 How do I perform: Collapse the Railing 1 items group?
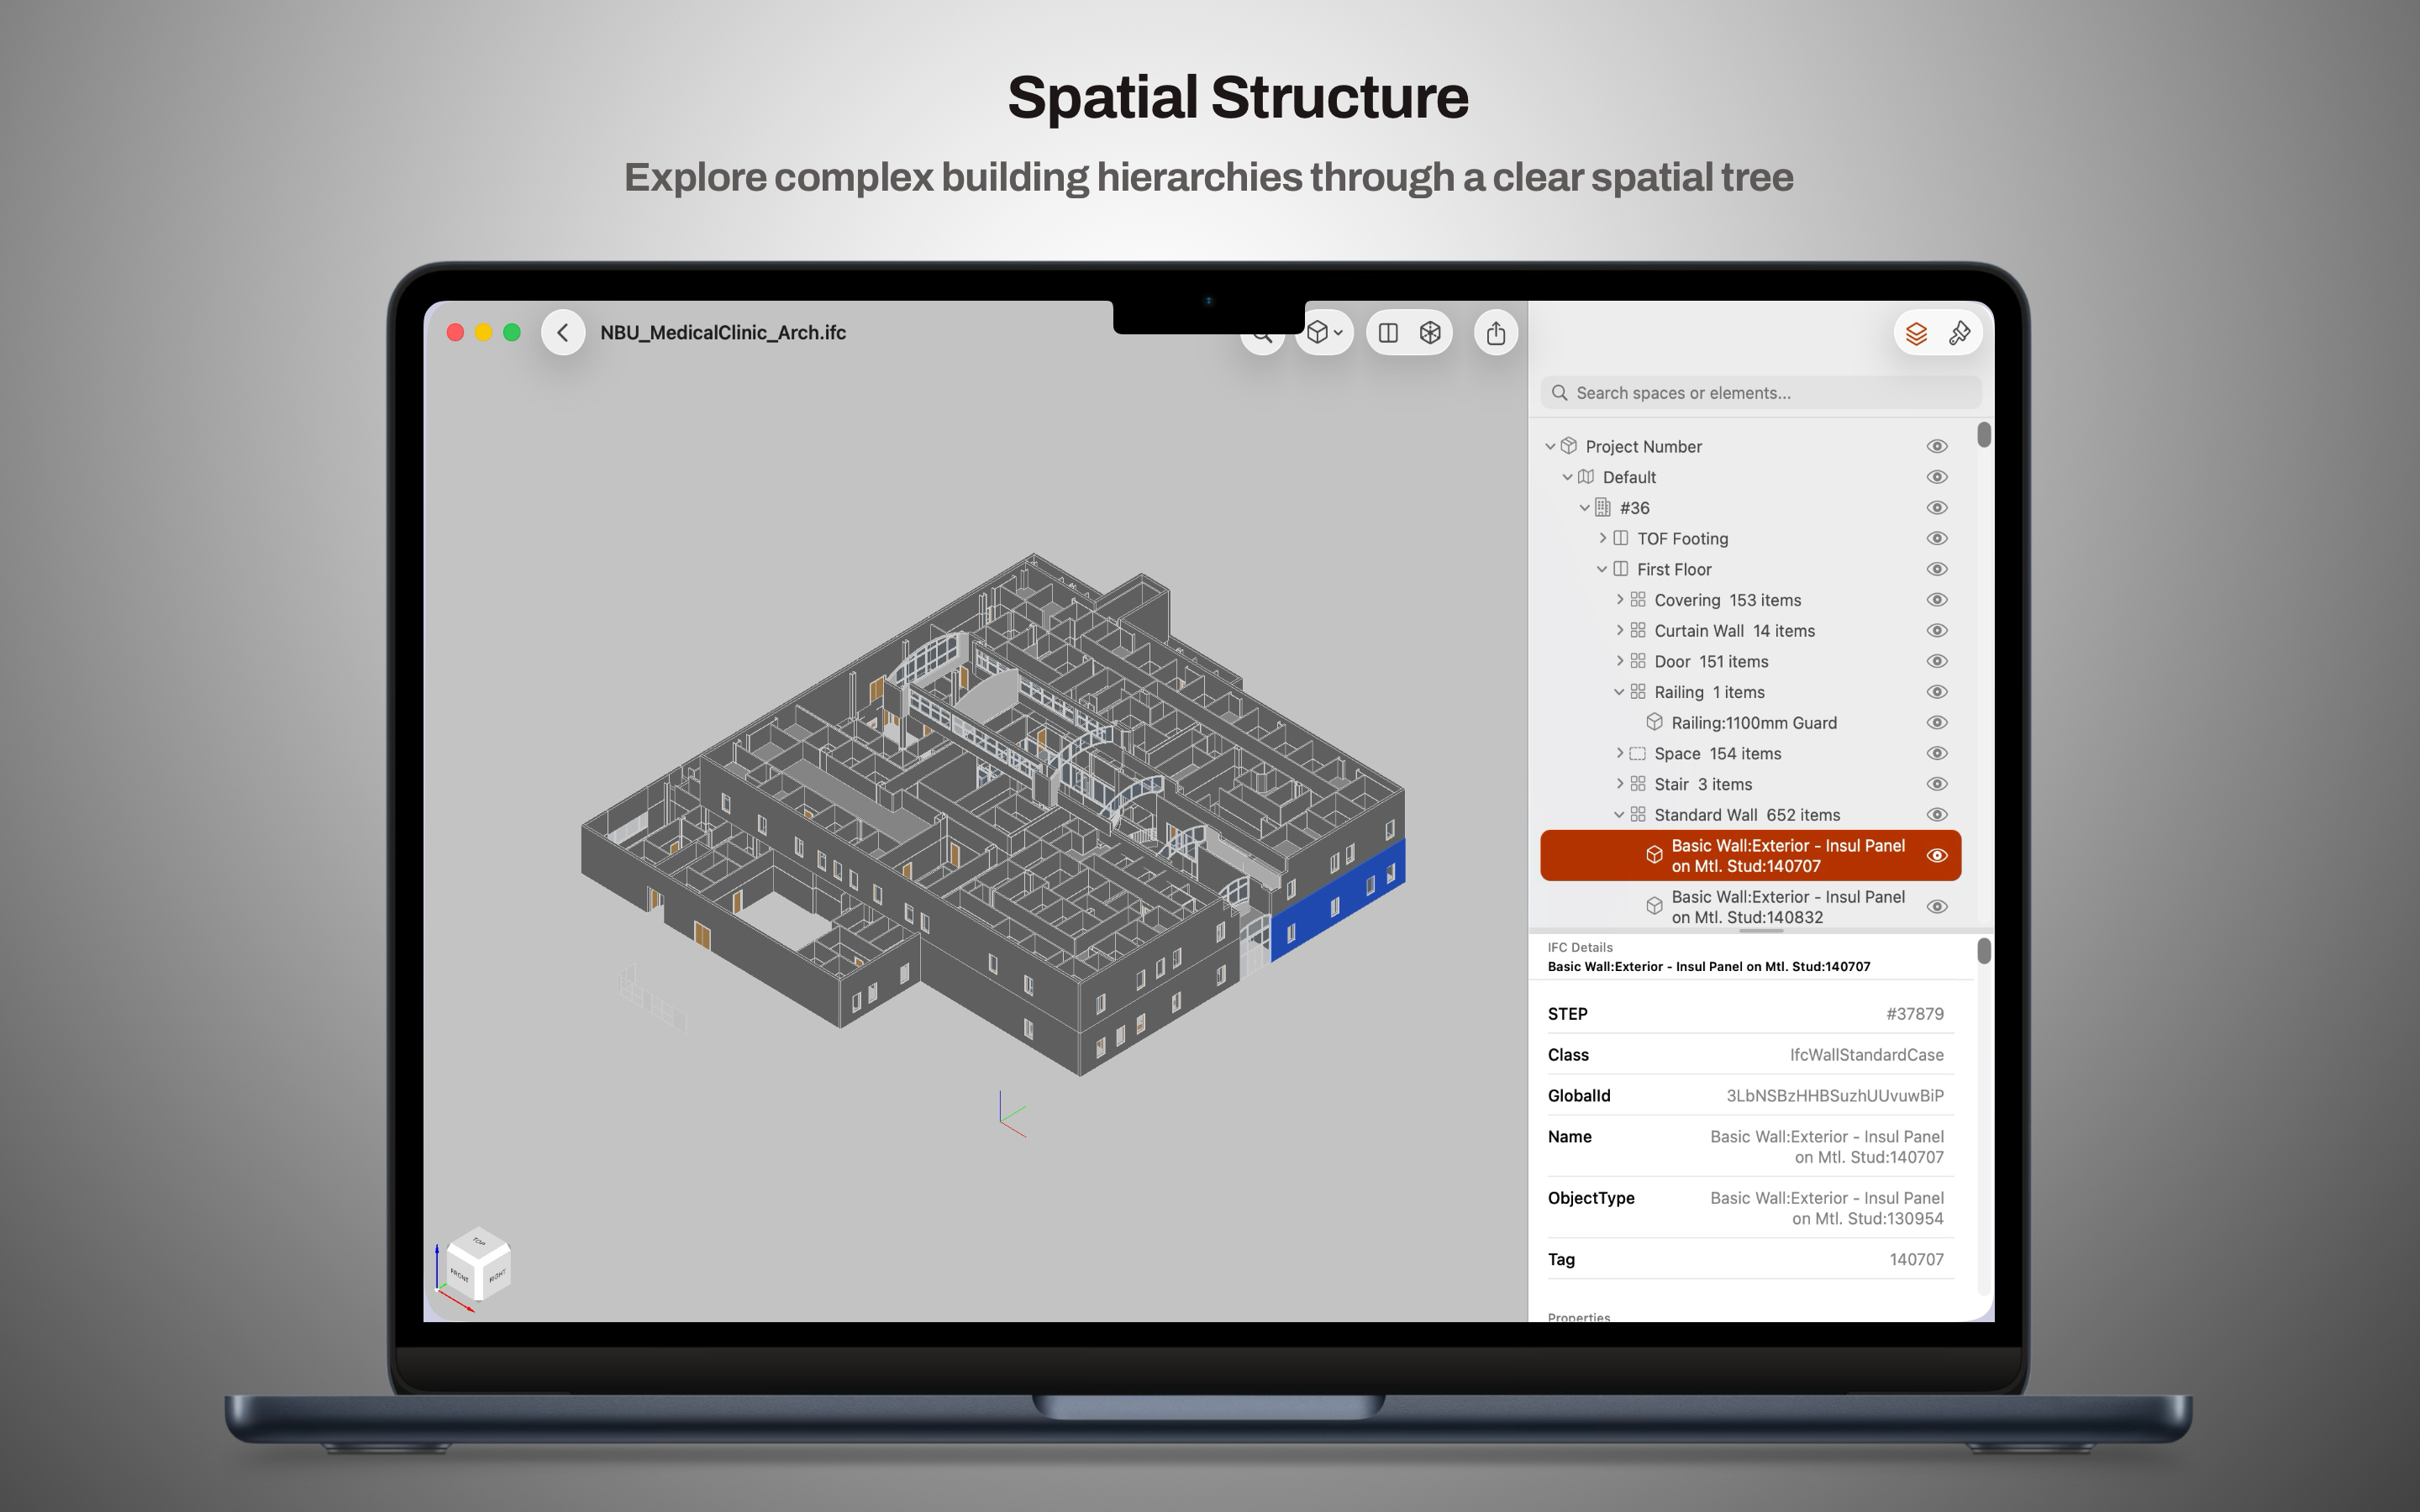1619,692
